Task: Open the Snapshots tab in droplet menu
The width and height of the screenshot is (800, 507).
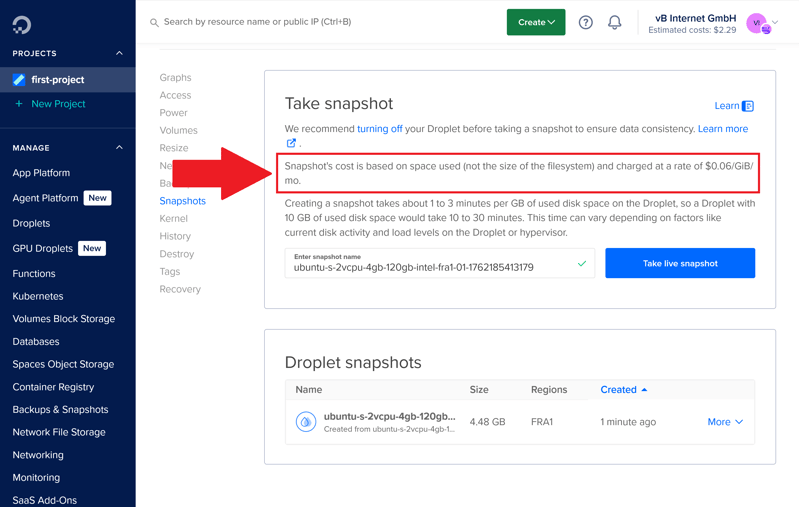Action: pos(182,201)
